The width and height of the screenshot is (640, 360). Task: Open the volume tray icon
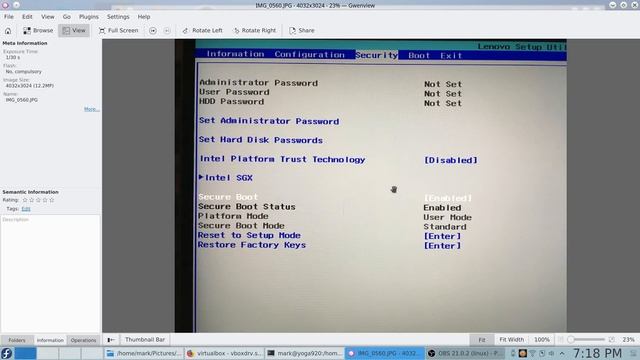[x=551, y=353]
